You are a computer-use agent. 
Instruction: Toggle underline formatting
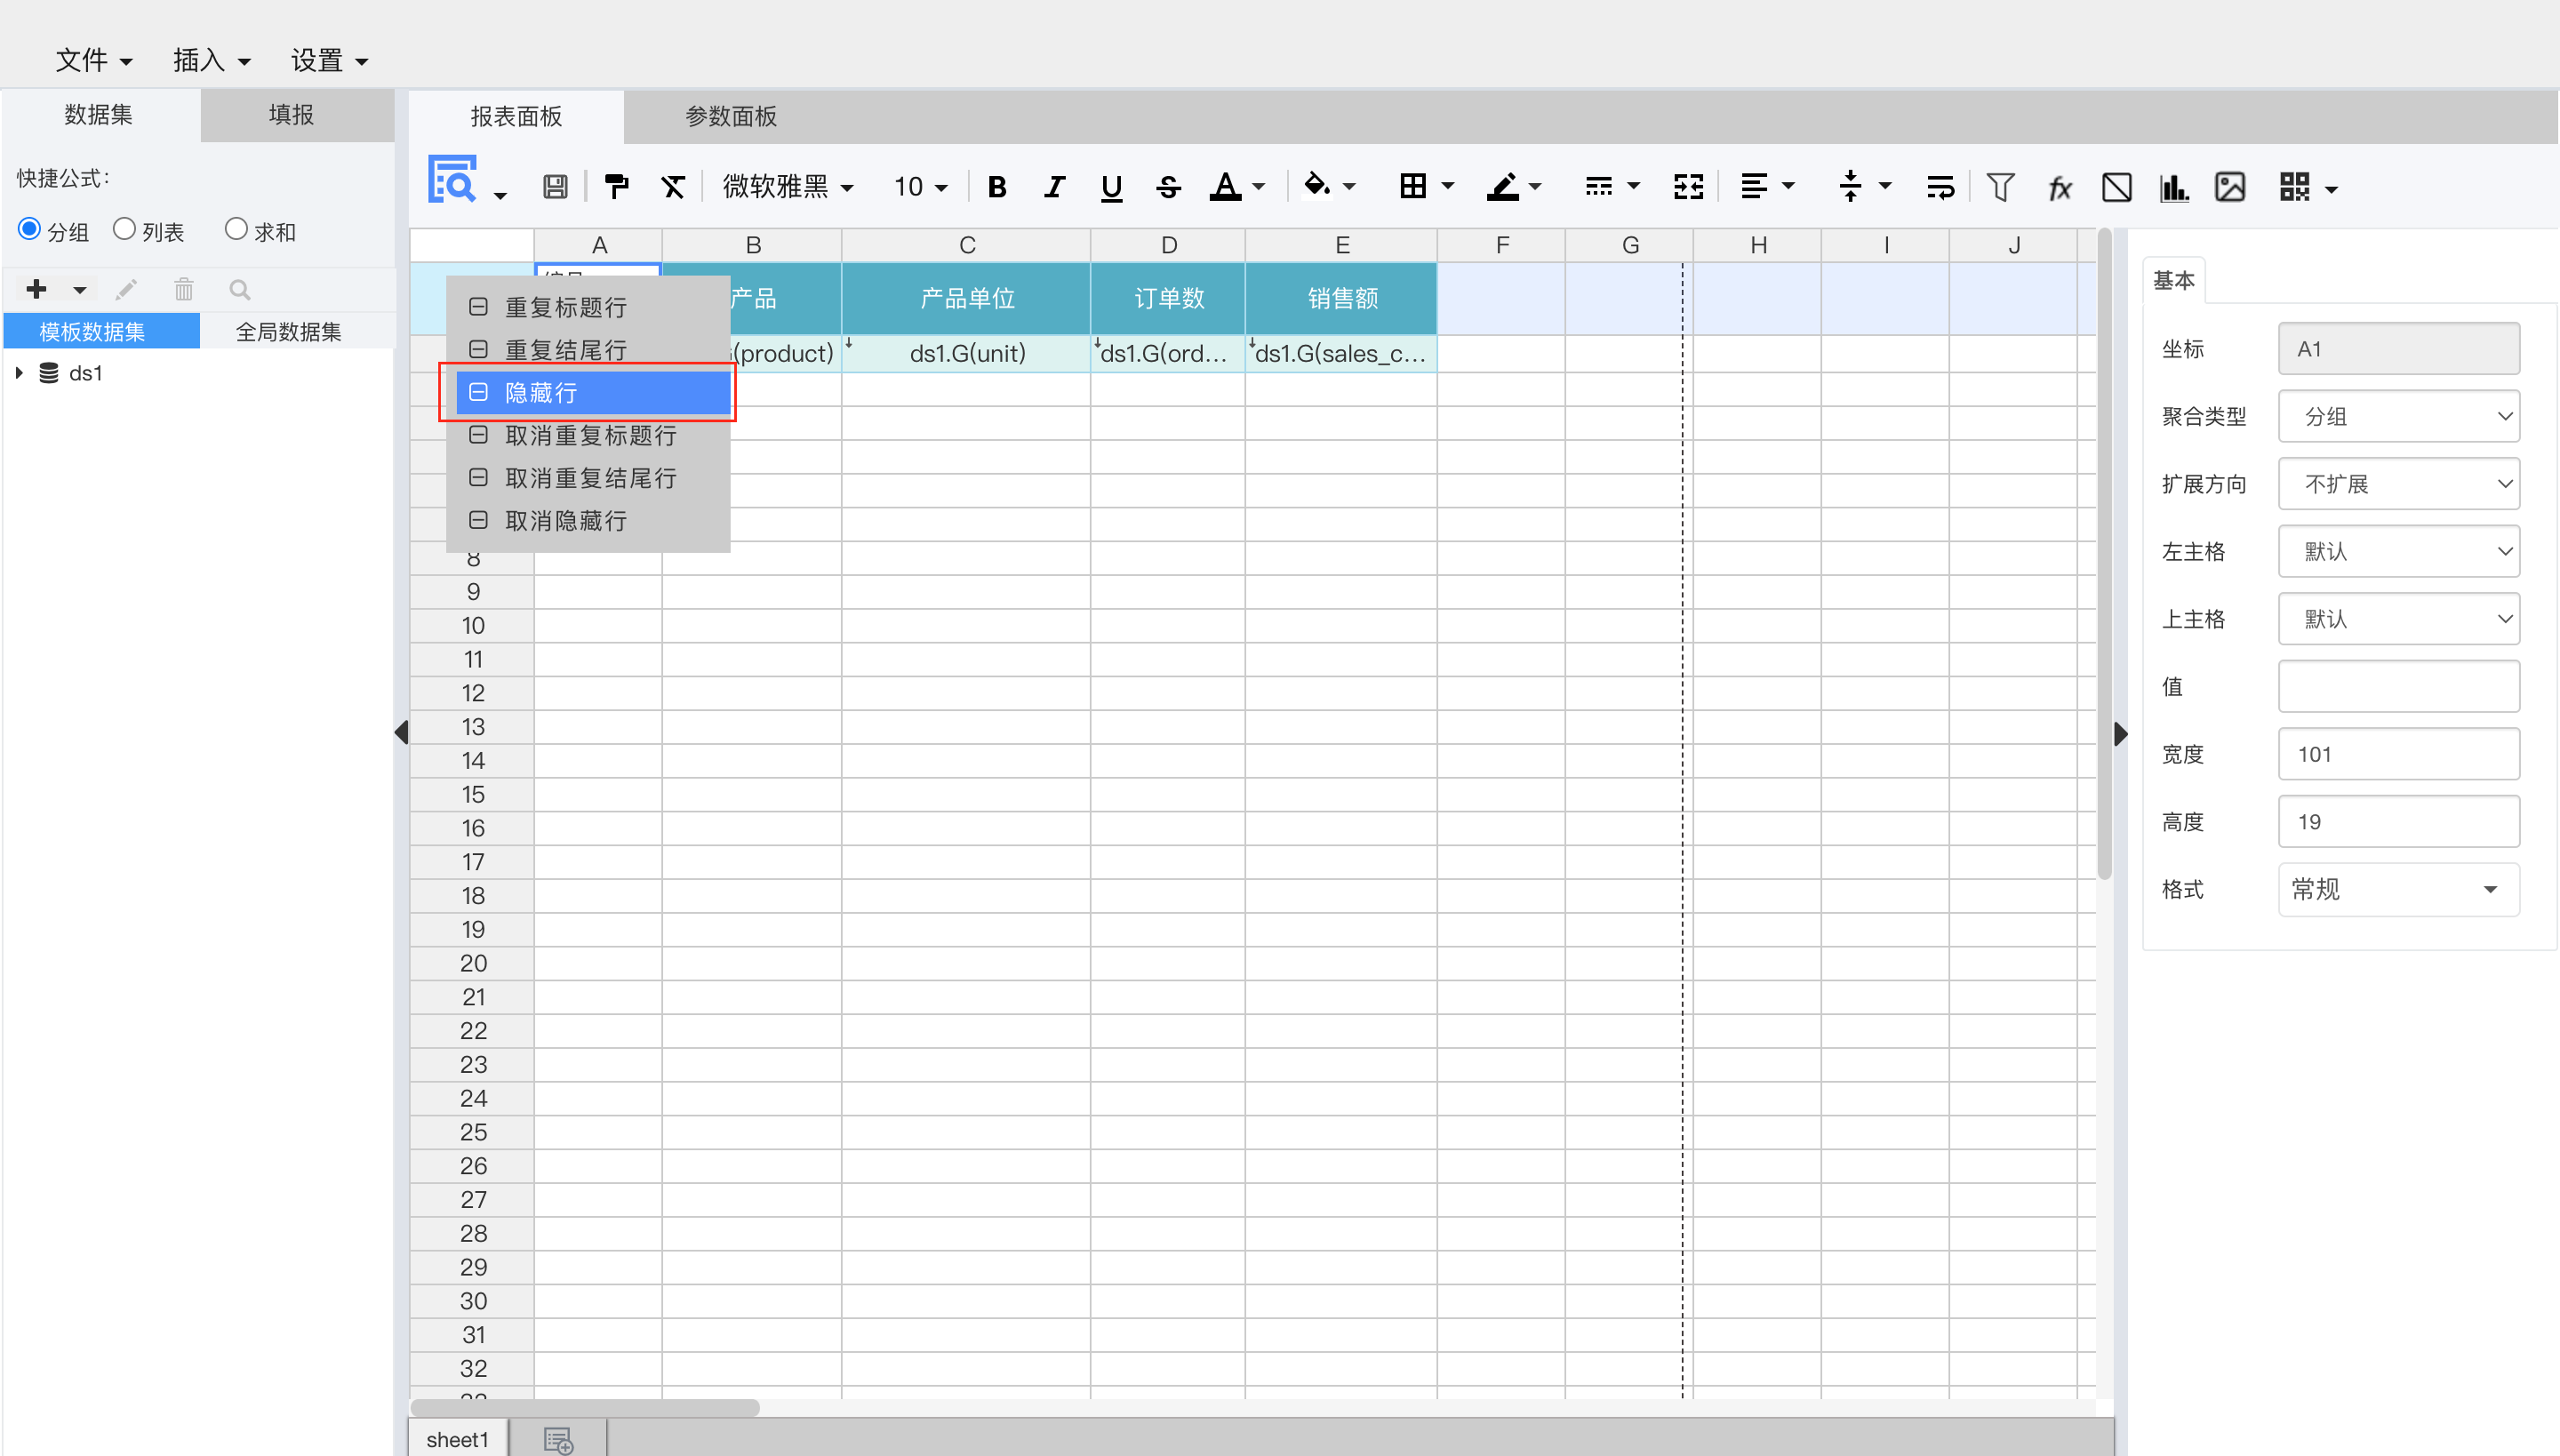1111,187
